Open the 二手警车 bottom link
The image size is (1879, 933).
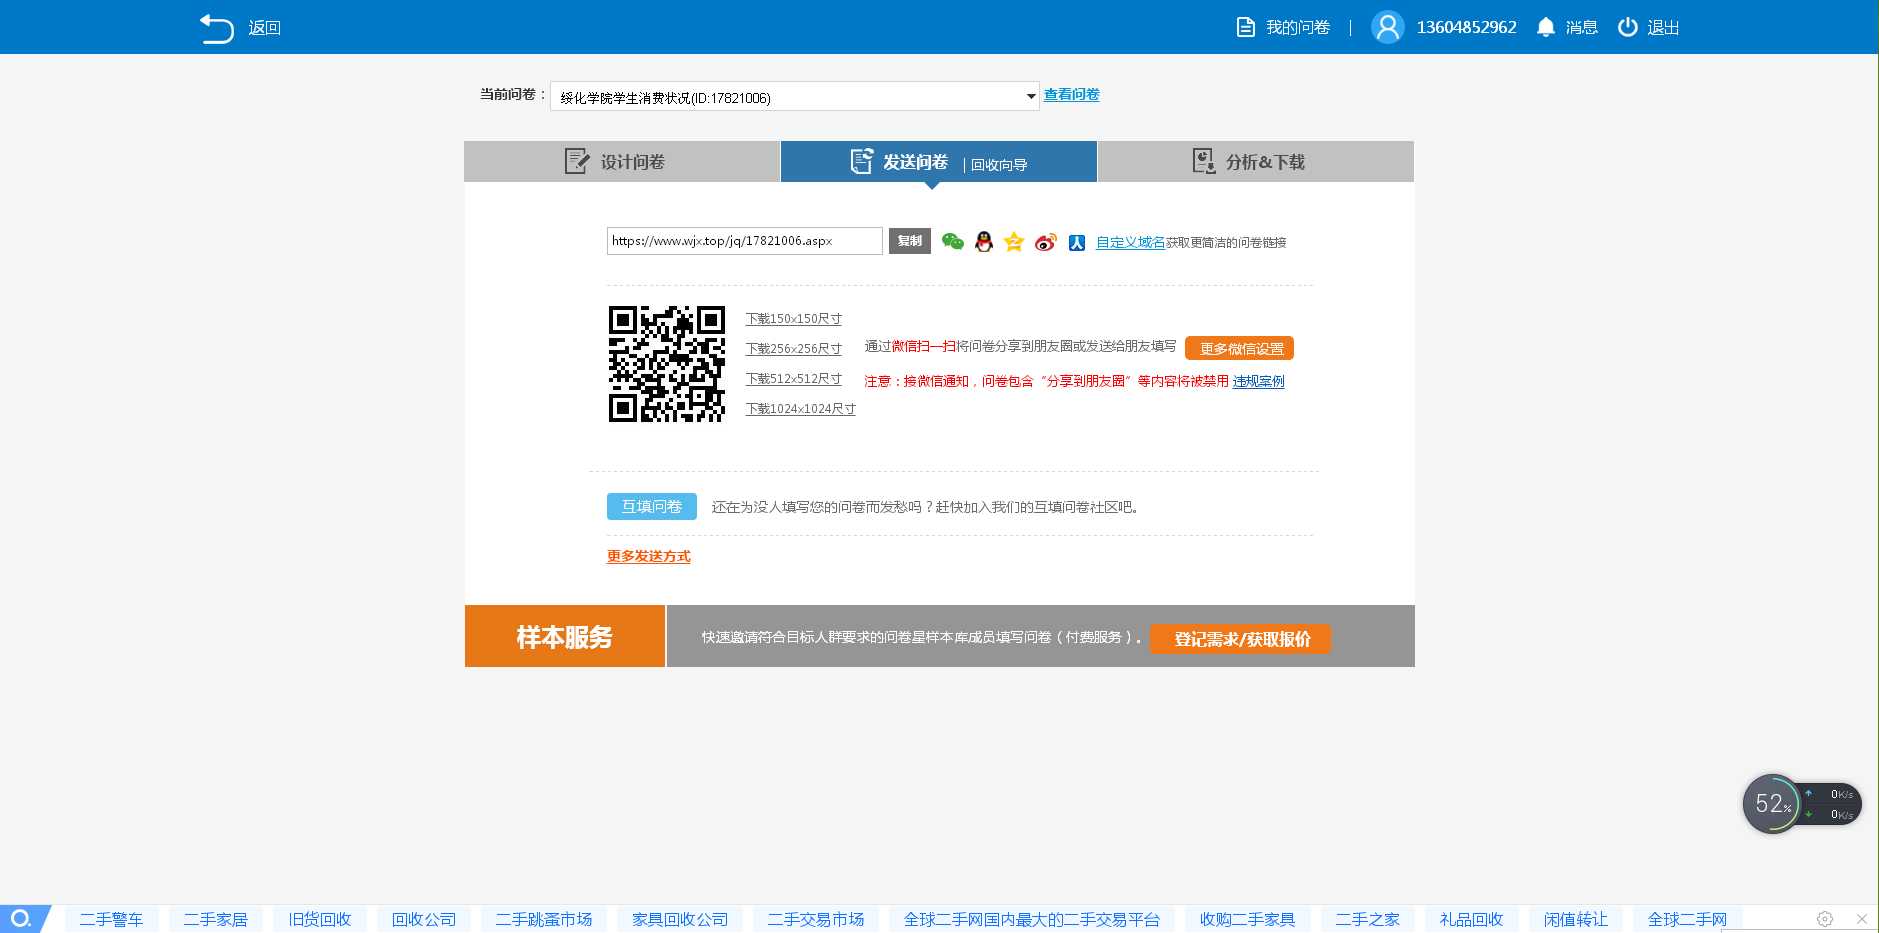point(112,919)
